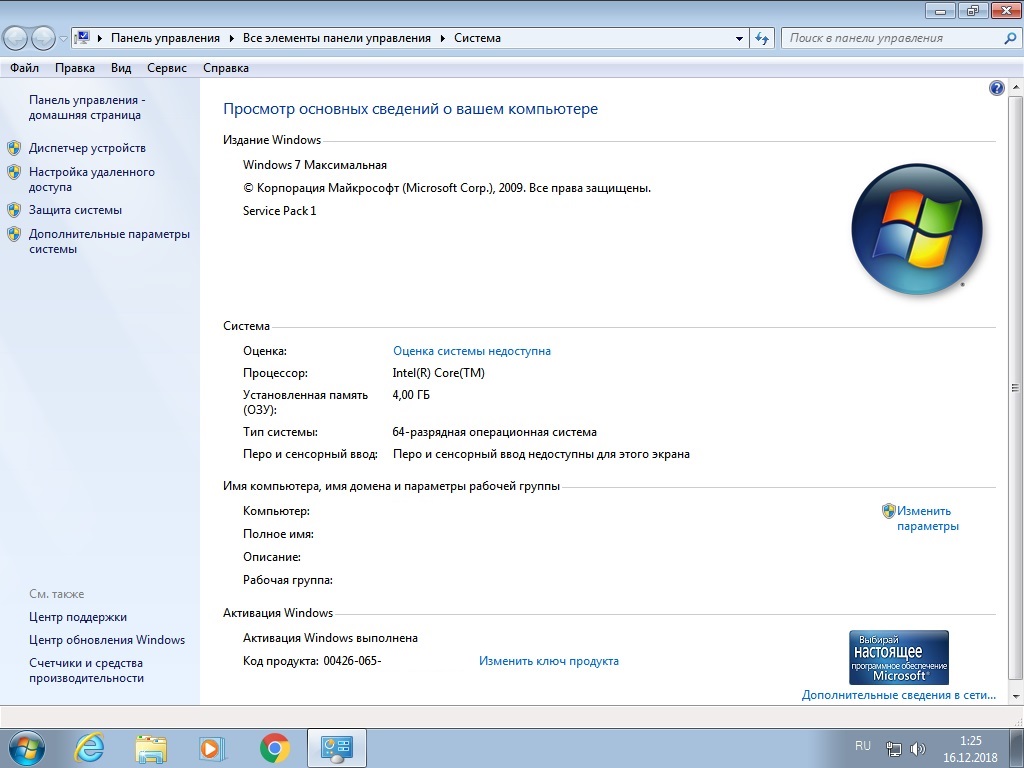
Task: Click the Back navigation arrow button
Action: [16, 39]
